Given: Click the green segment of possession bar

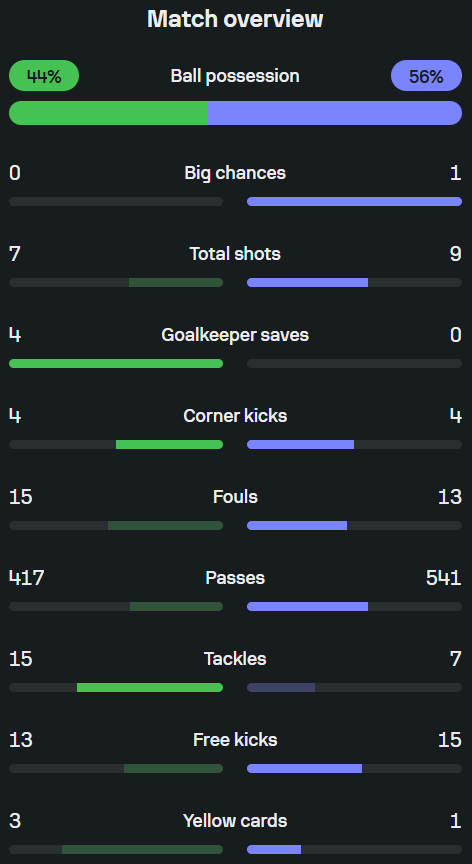Looking at the screenshot, I should click(x=108, y=113).
